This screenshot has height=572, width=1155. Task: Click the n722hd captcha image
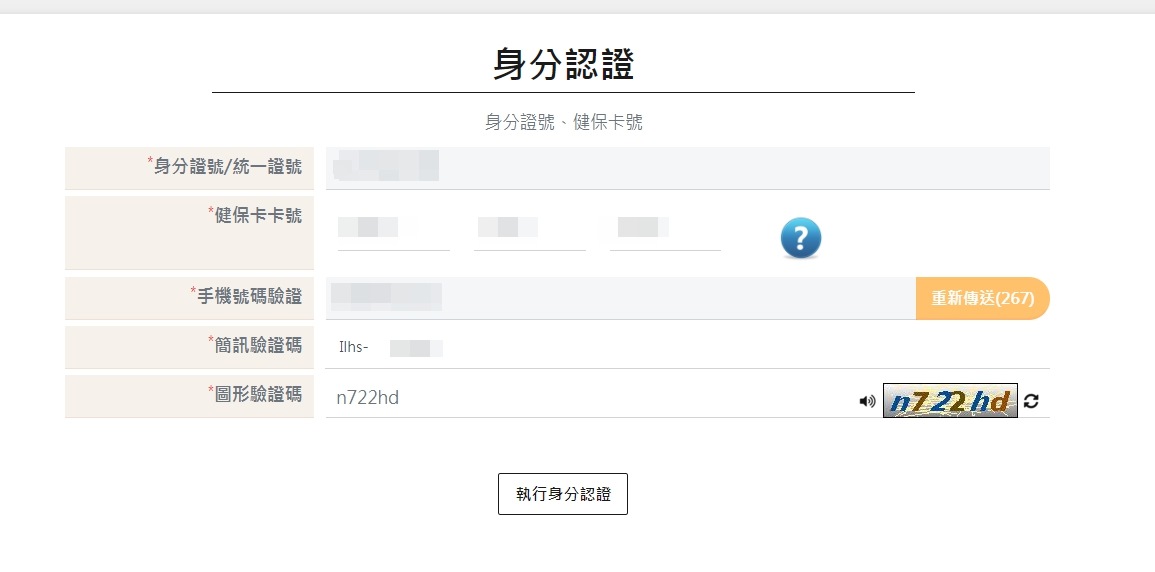pos(949,401)
